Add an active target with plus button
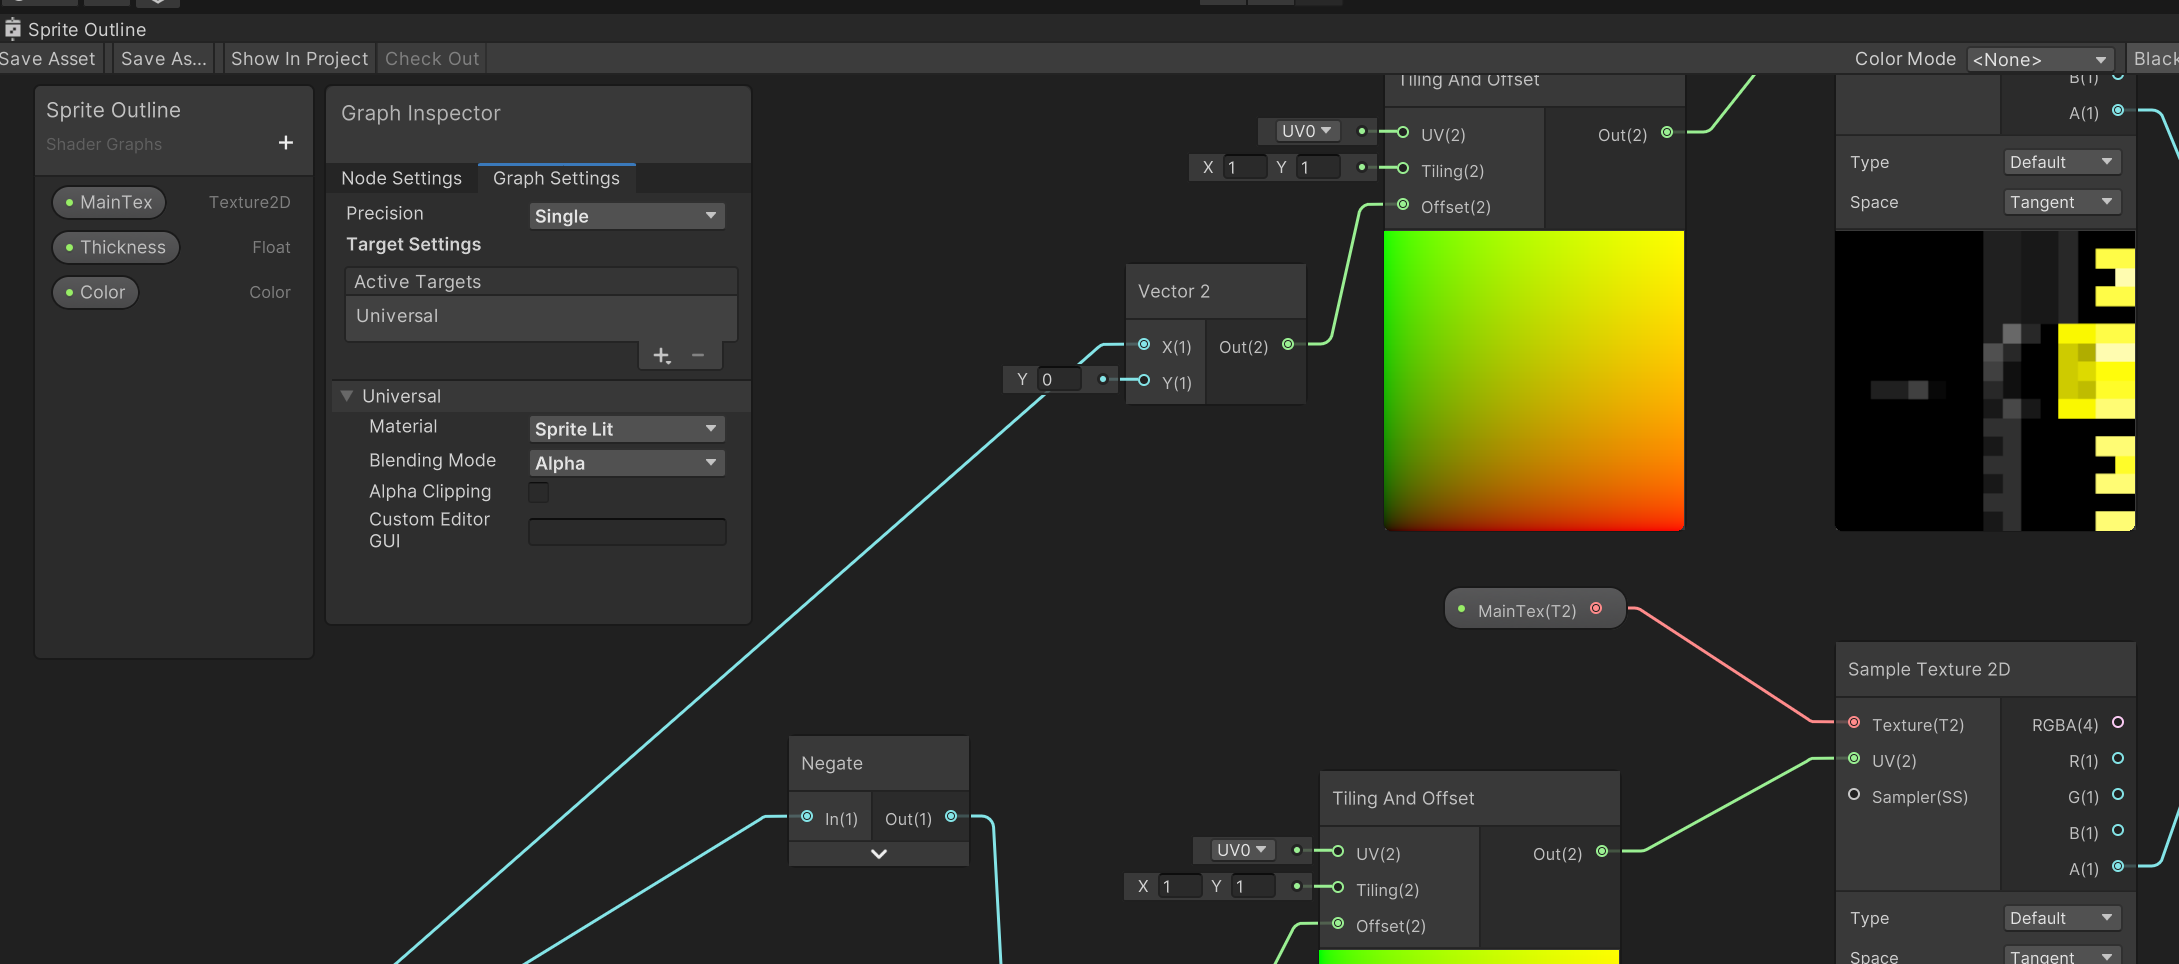The image size is (2179, 964). pos(661,355)
